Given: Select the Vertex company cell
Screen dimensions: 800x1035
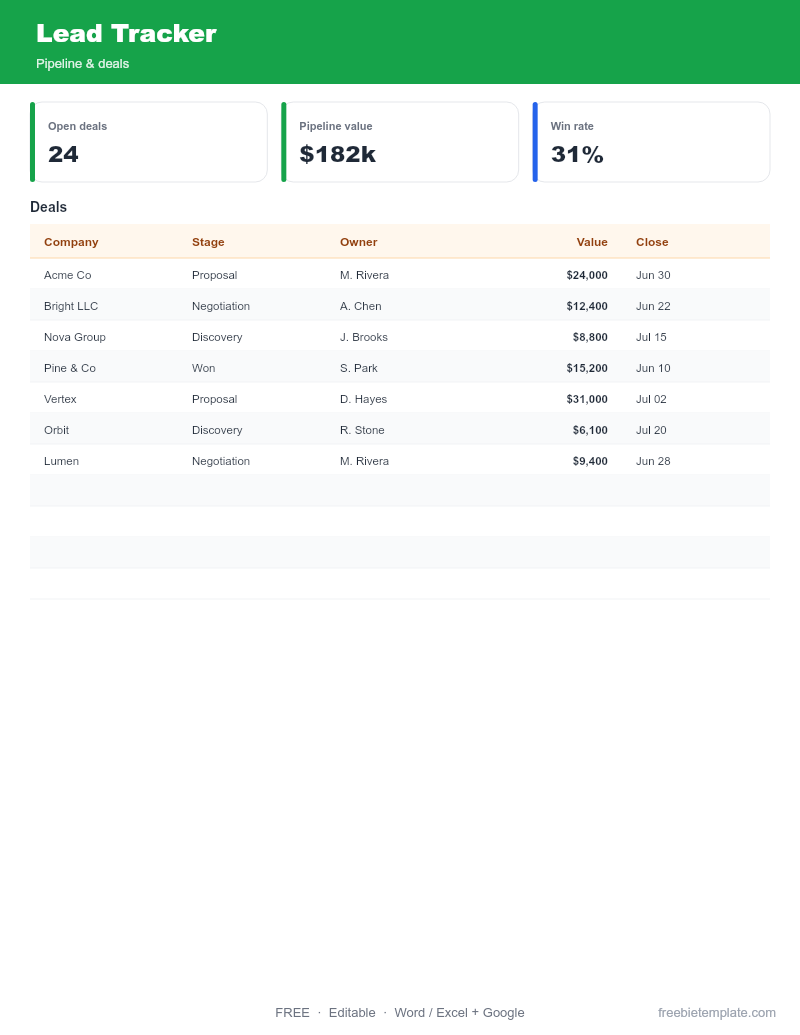Looking at the screenshot, I should [x=60, y=399].
